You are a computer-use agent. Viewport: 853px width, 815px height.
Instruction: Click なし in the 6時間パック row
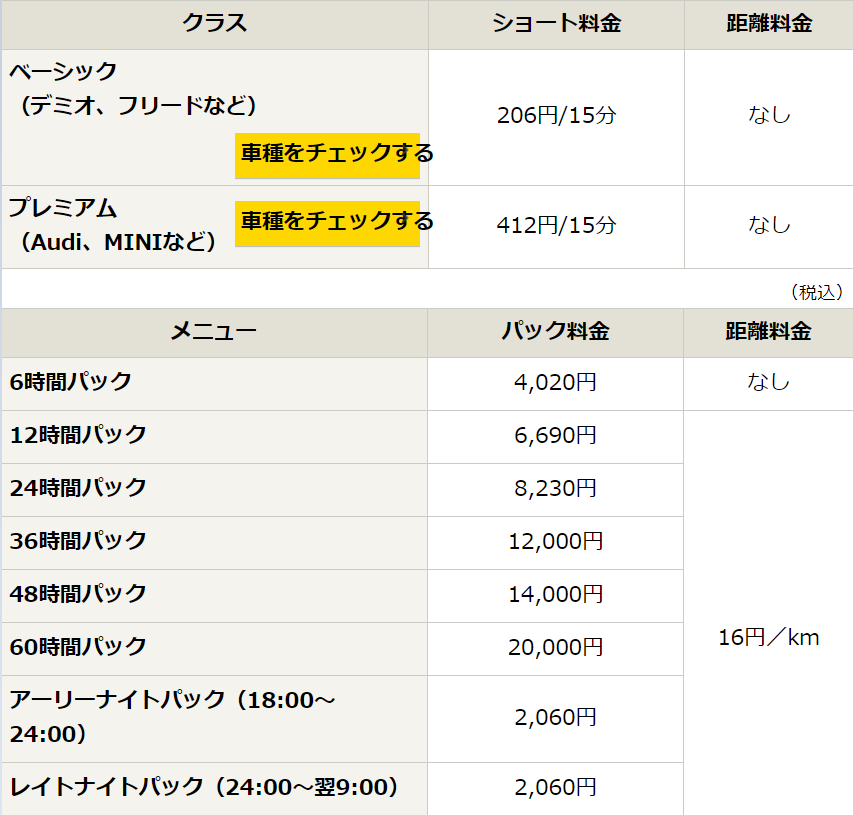(x=768, y=382)
